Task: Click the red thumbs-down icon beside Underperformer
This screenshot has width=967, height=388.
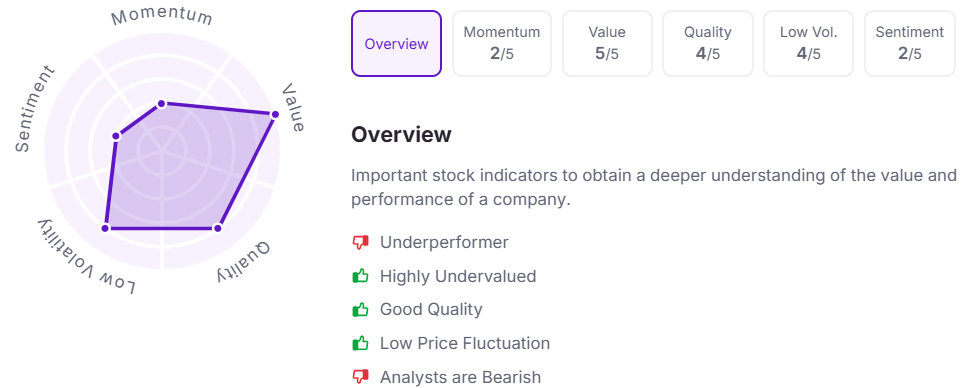Action: pyautogui.click(x=360, y=242)
